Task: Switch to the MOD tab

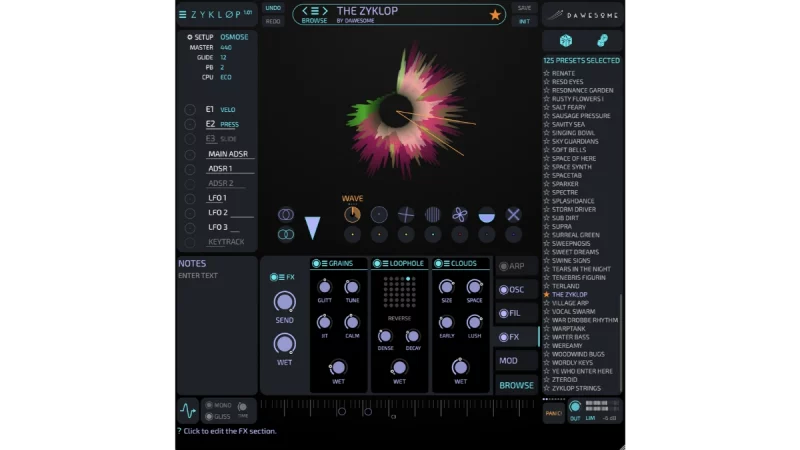Action: (509, 361)
